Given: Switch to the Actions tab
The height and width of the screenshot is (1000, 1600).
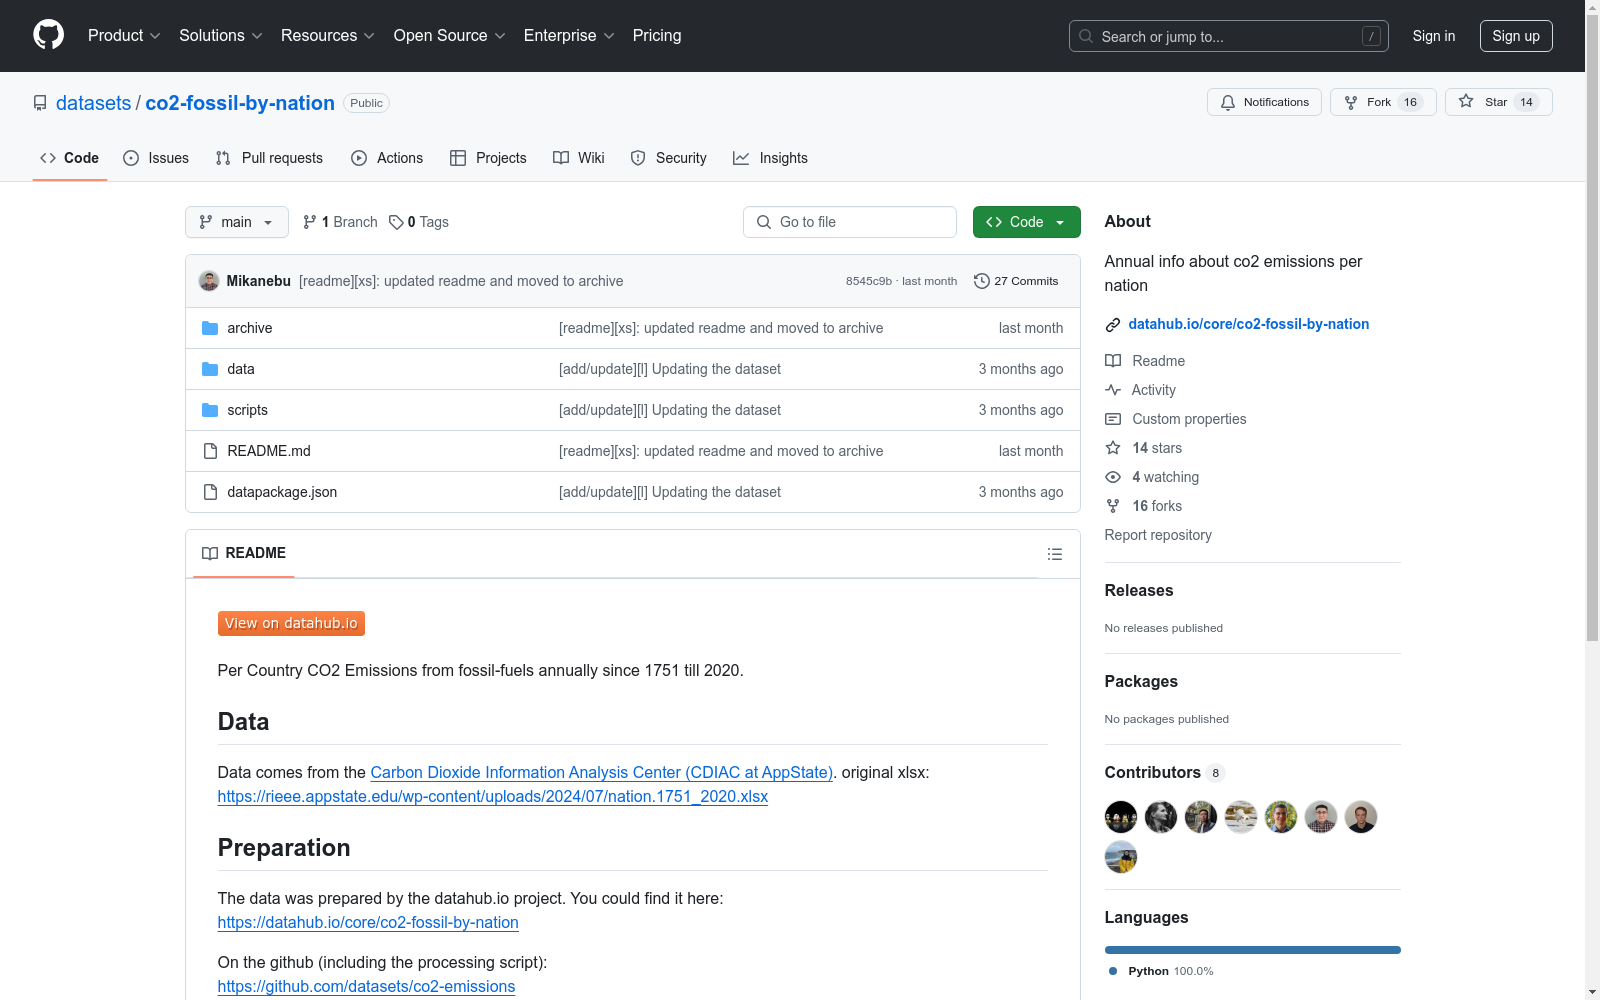Looking at the screenshot, I should pos(387,158).
